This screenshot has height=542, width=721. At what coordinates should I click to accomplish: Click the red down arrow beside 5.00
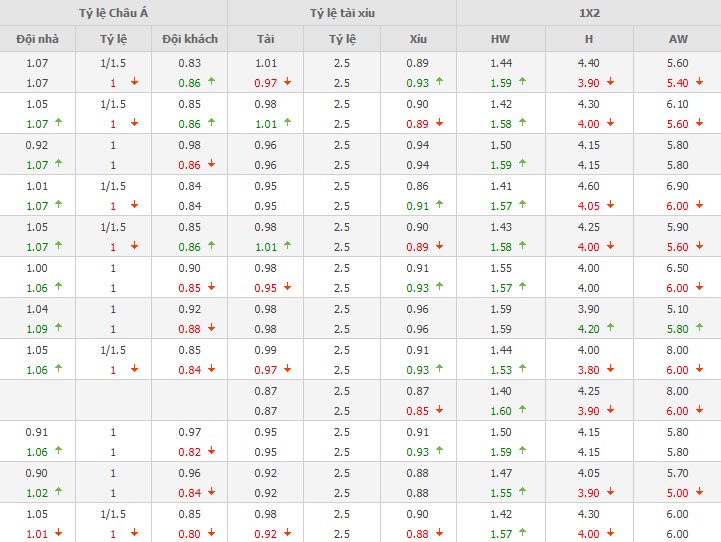click(699, 493)
